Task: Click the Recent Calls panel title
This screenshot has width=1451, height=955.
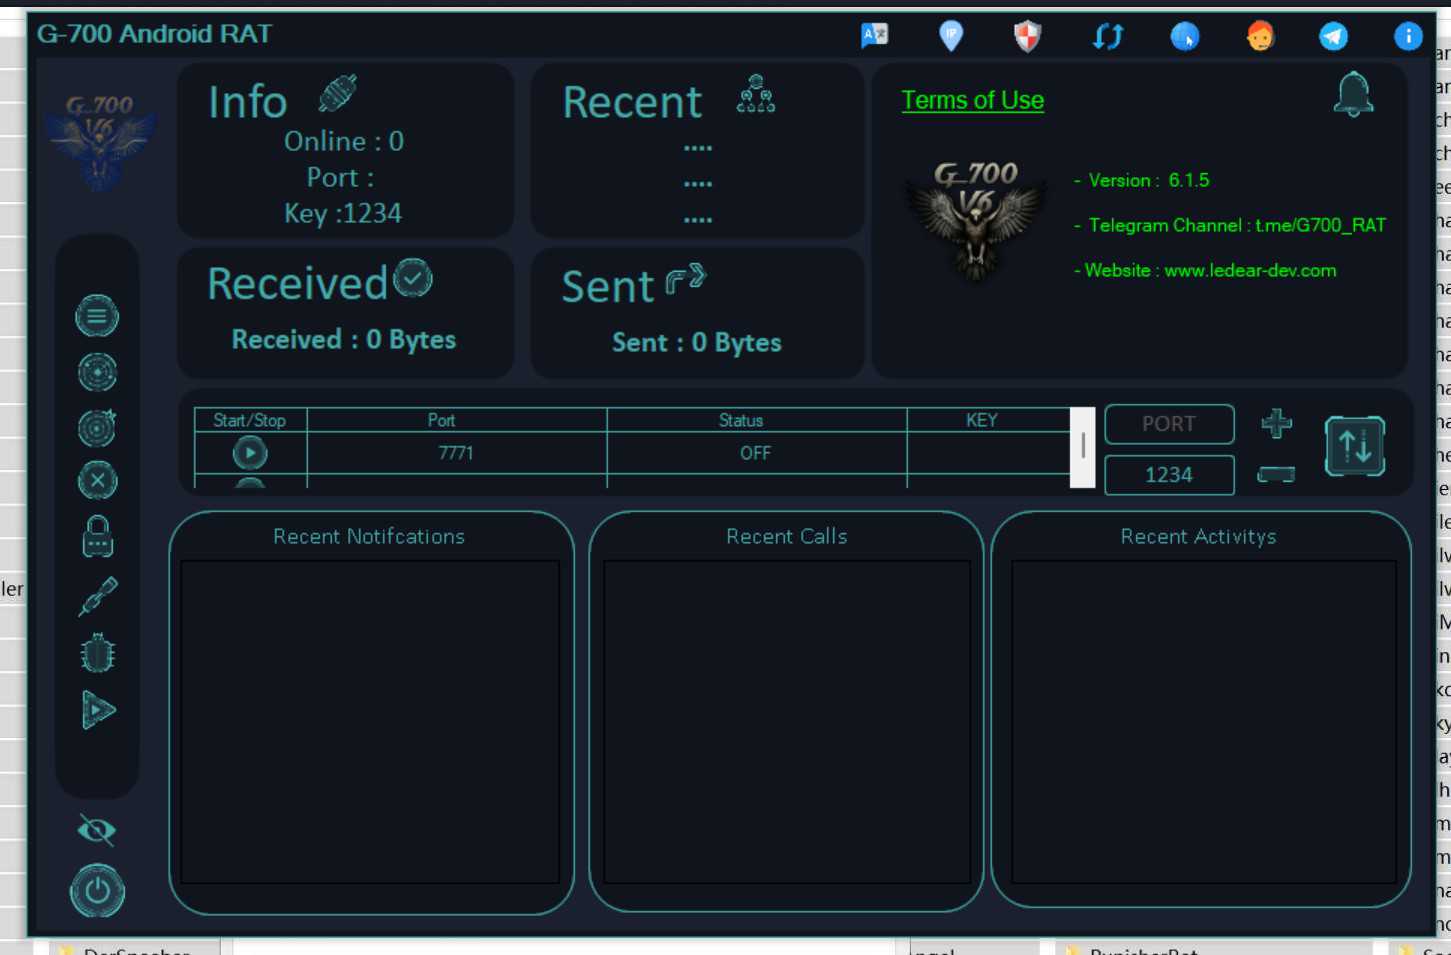Action: [x=787, y=537]
